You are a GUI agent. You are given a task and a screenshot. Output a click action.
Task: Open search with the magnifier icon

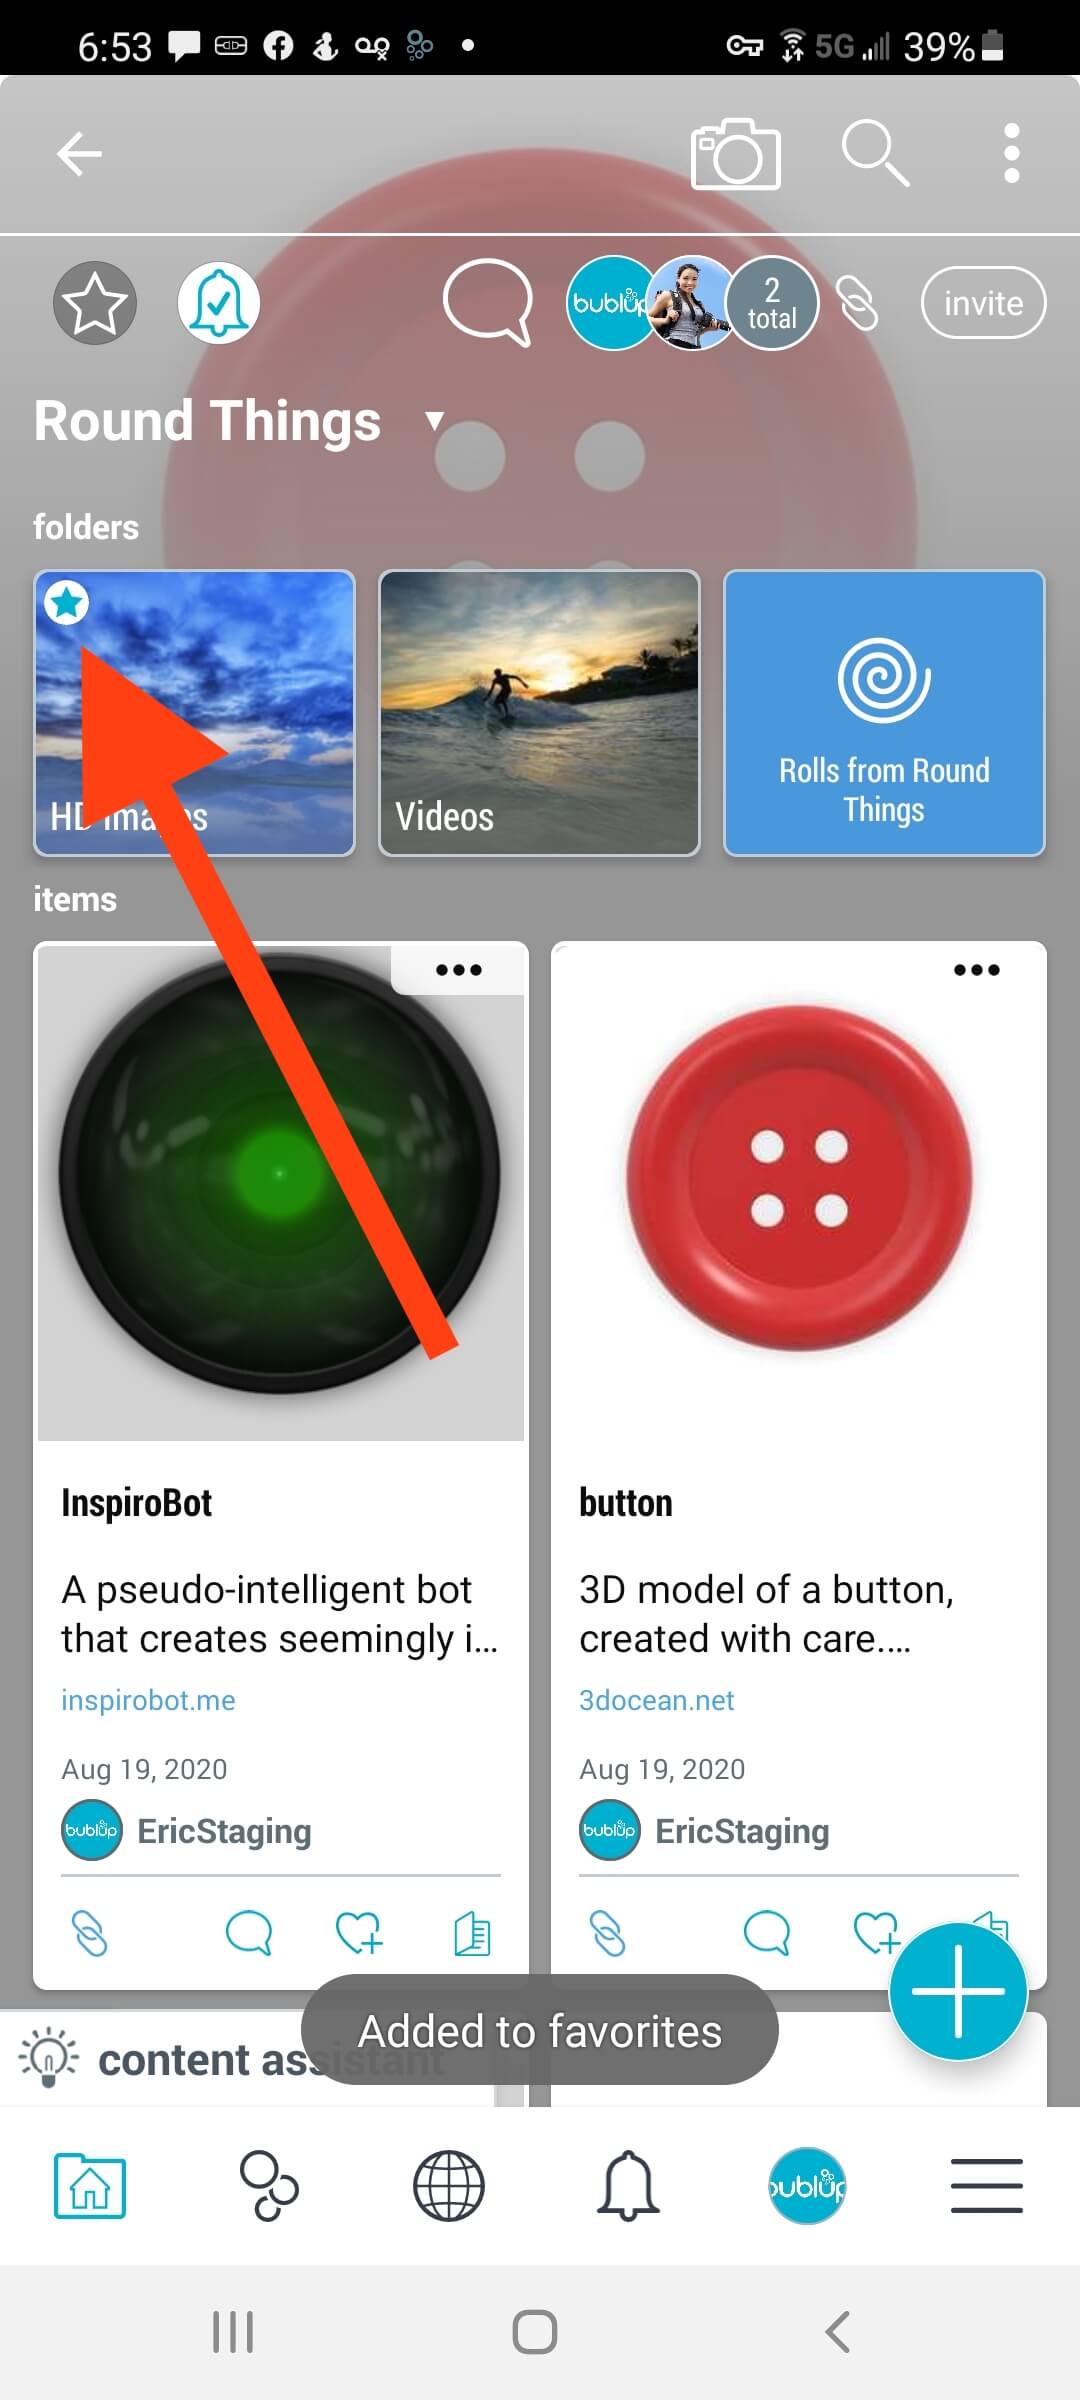tap(875, 153)
